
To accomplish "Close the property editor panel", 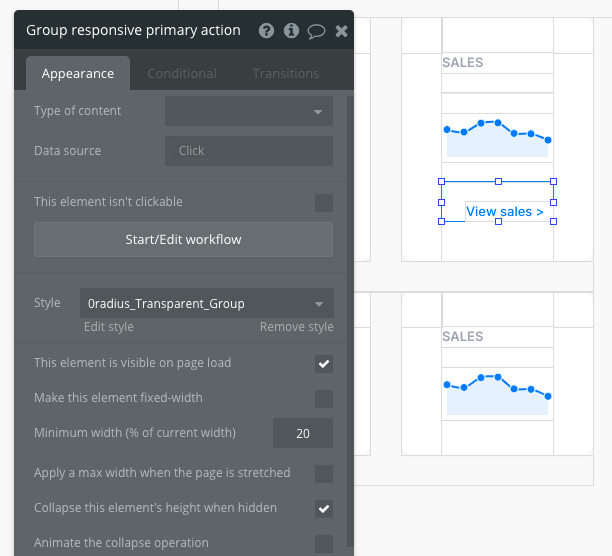I will point(342,31).
